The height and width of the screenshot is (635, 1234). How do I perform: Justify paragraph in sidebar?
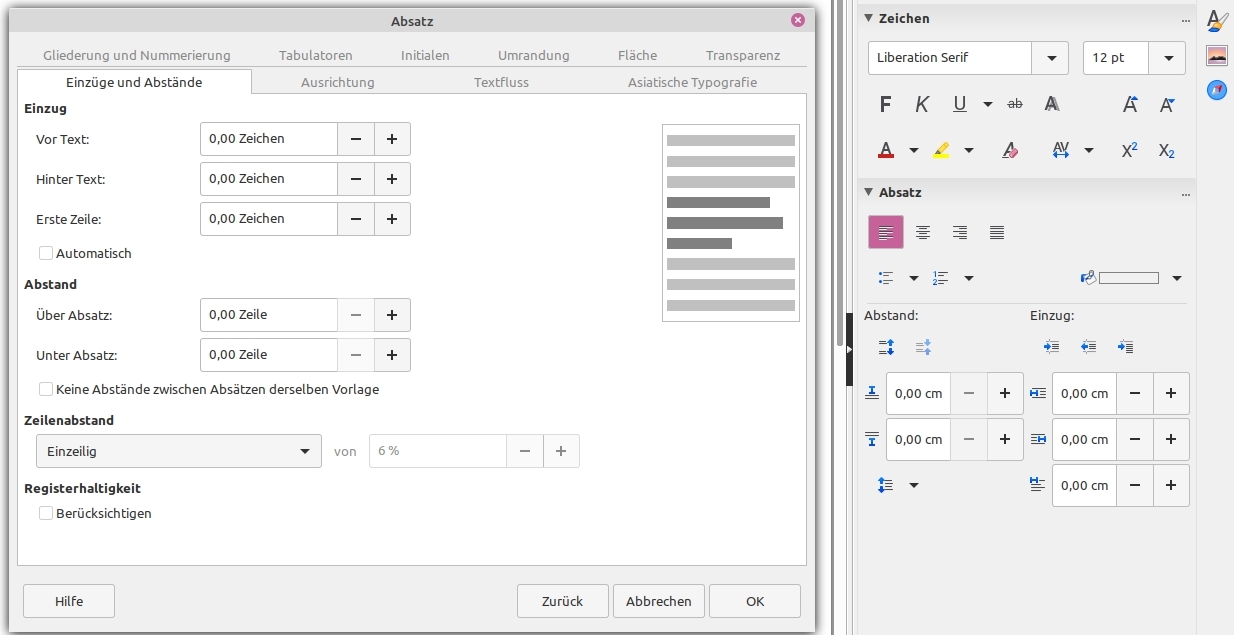(x=997, y=233)
